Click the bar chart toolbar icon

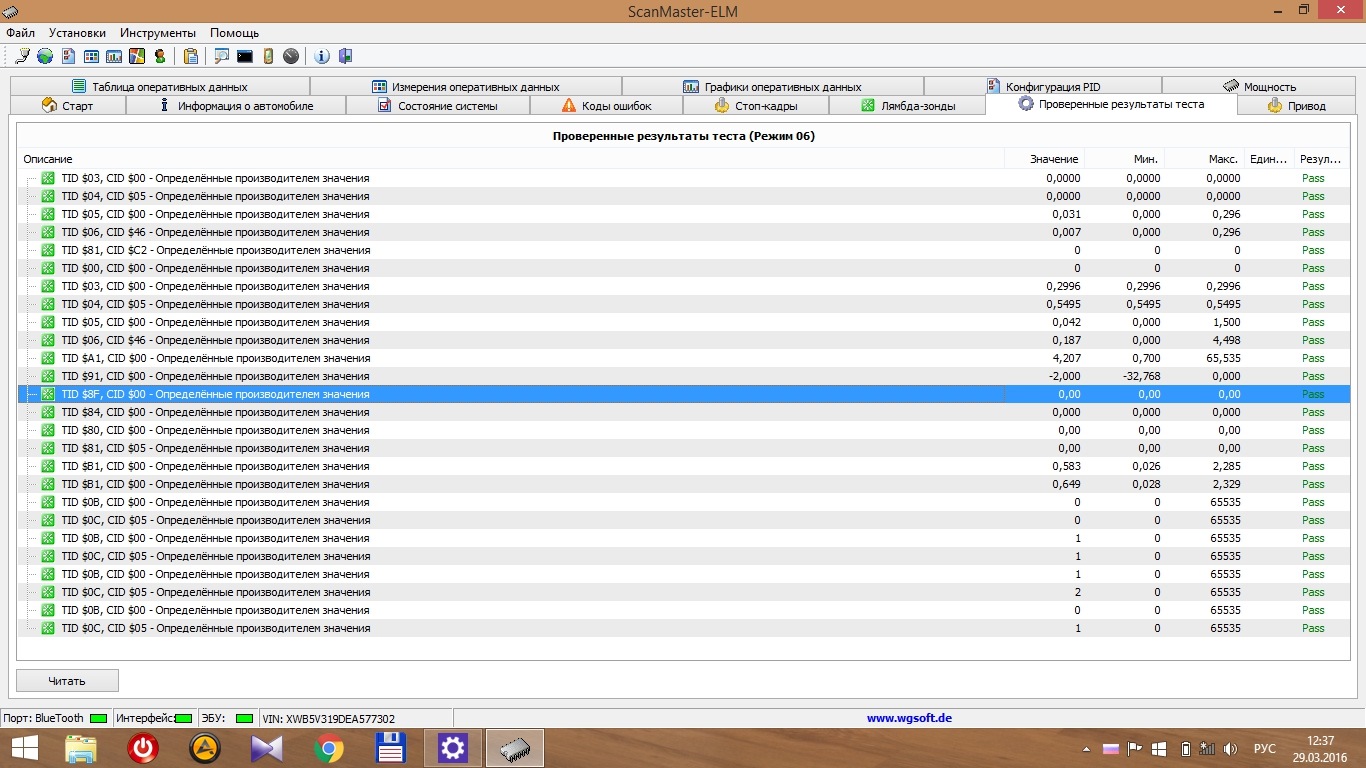click(114, 56)
